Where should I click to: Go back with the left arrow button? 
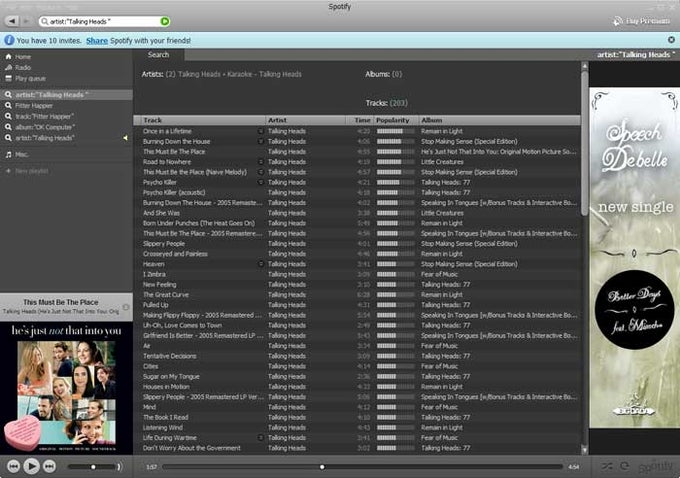(x=12, y=21)
